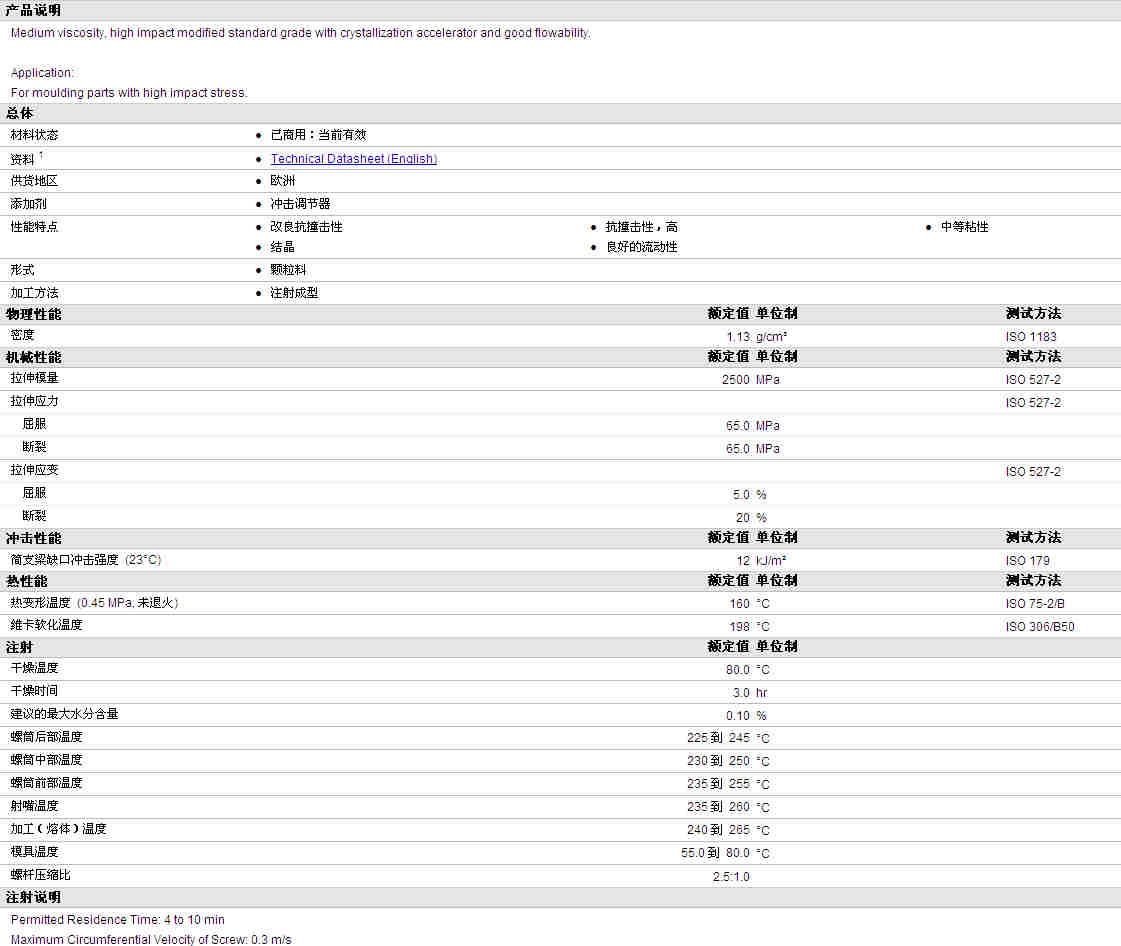The width and height of the screenshot is (1121, 946).
Task: Click the 注射成型 processing method item
Action: pos(294,293)
